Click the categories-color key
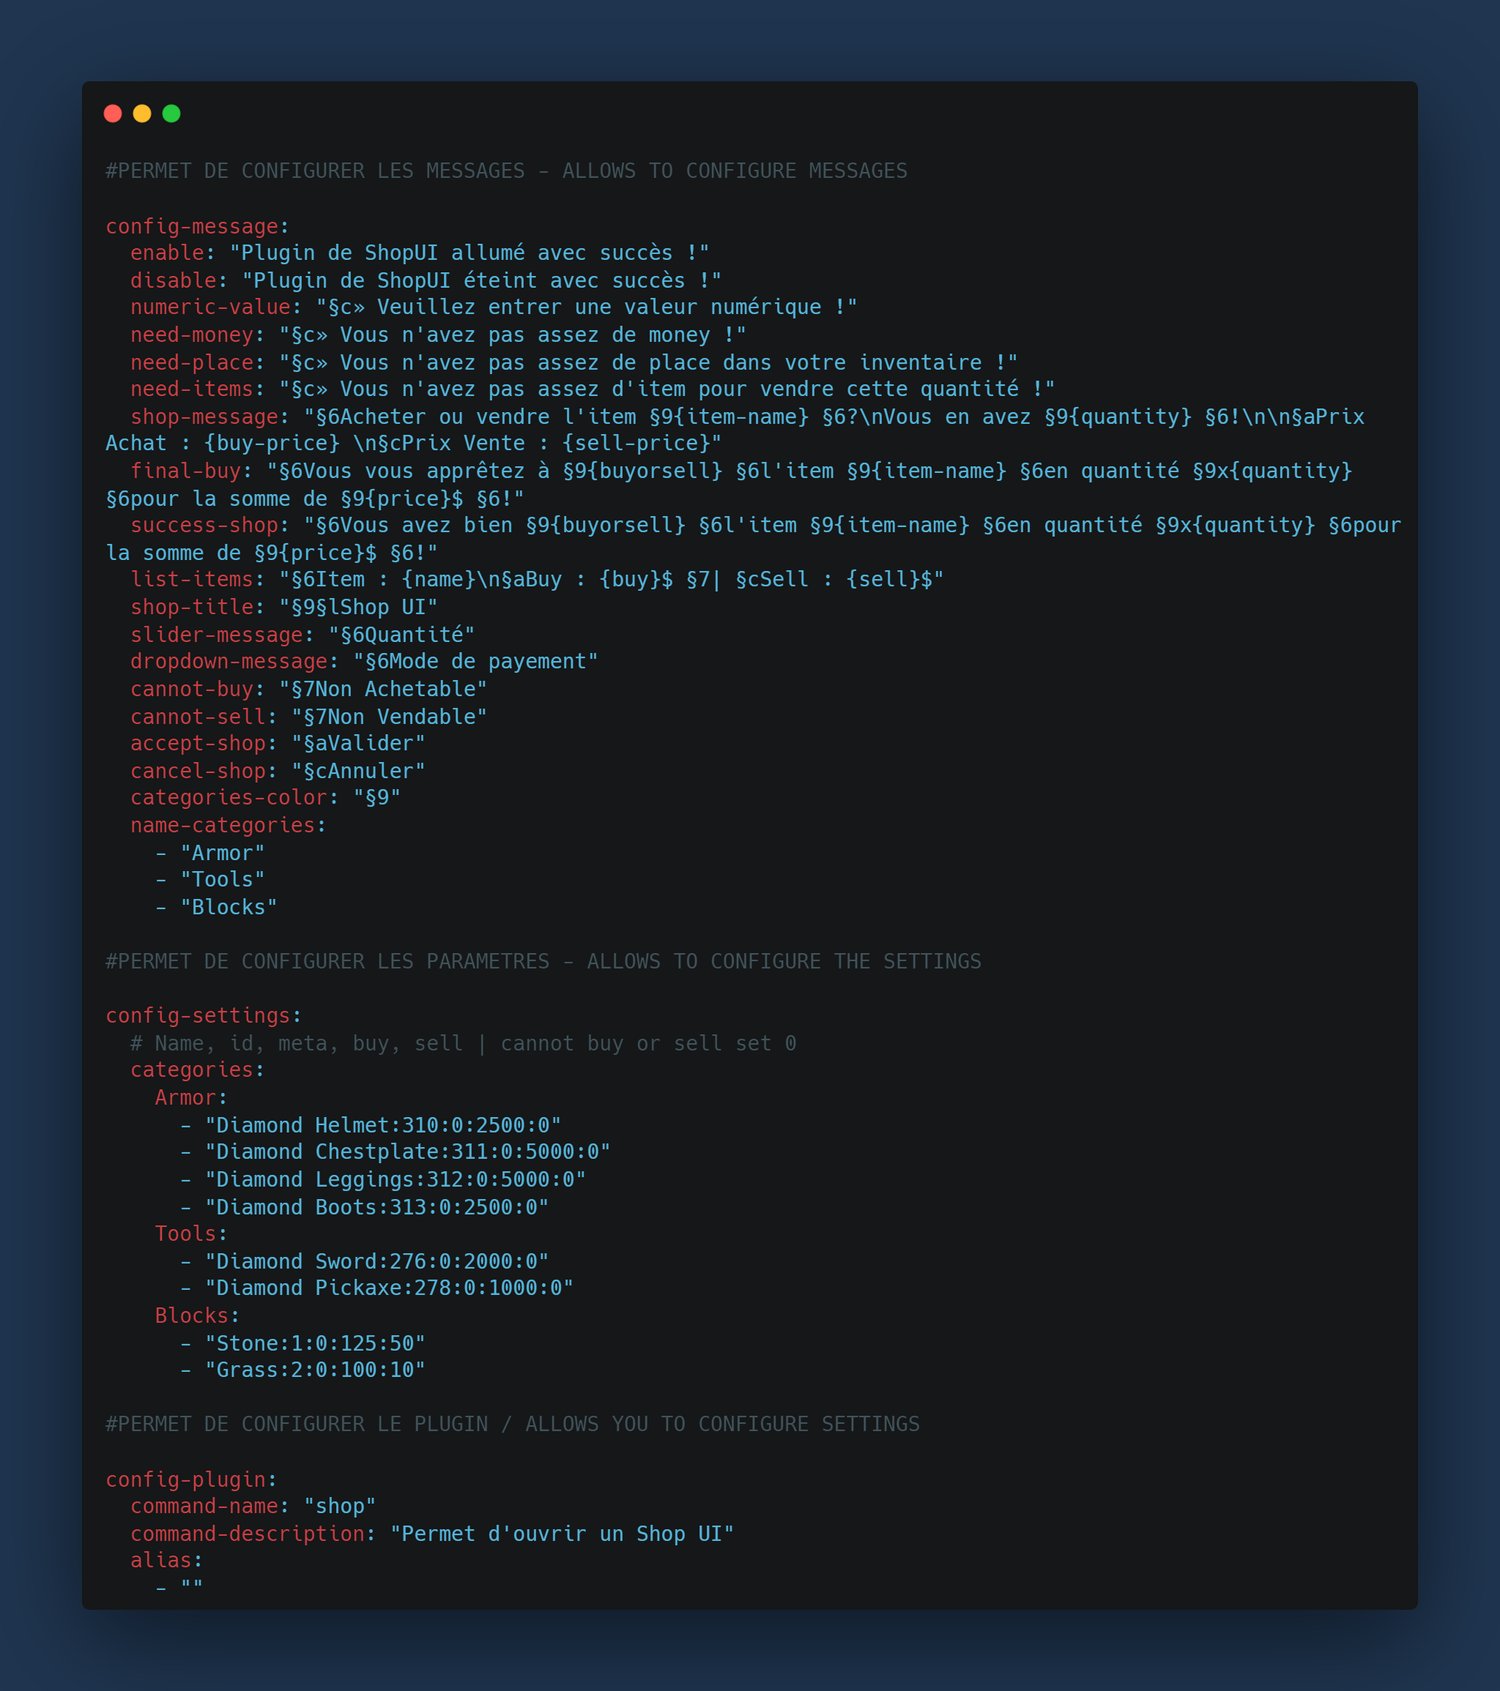The image size is (1500, 1691). coord(229,797)
